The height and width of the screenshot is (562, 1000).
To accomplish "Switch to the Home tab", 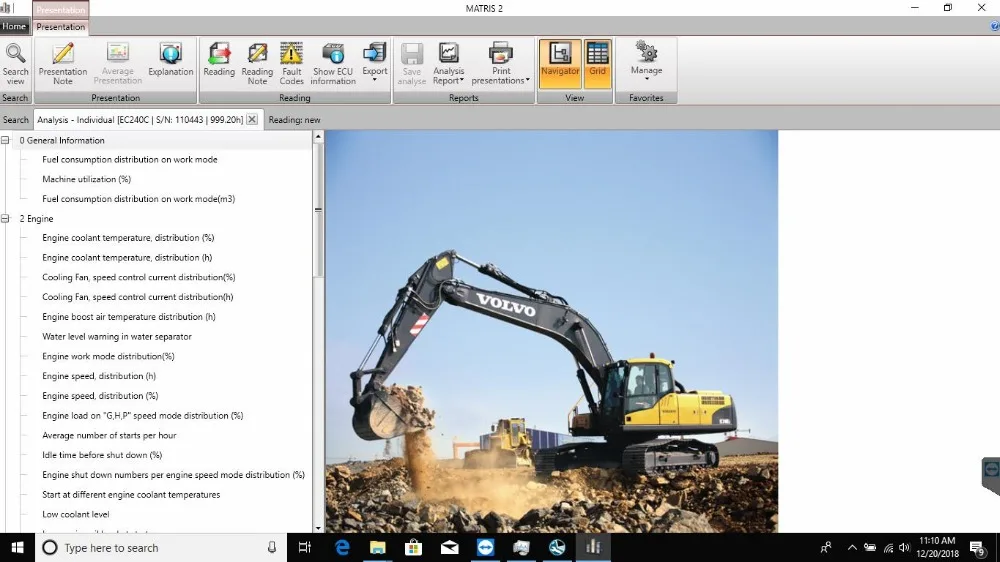I will point(14,27).
